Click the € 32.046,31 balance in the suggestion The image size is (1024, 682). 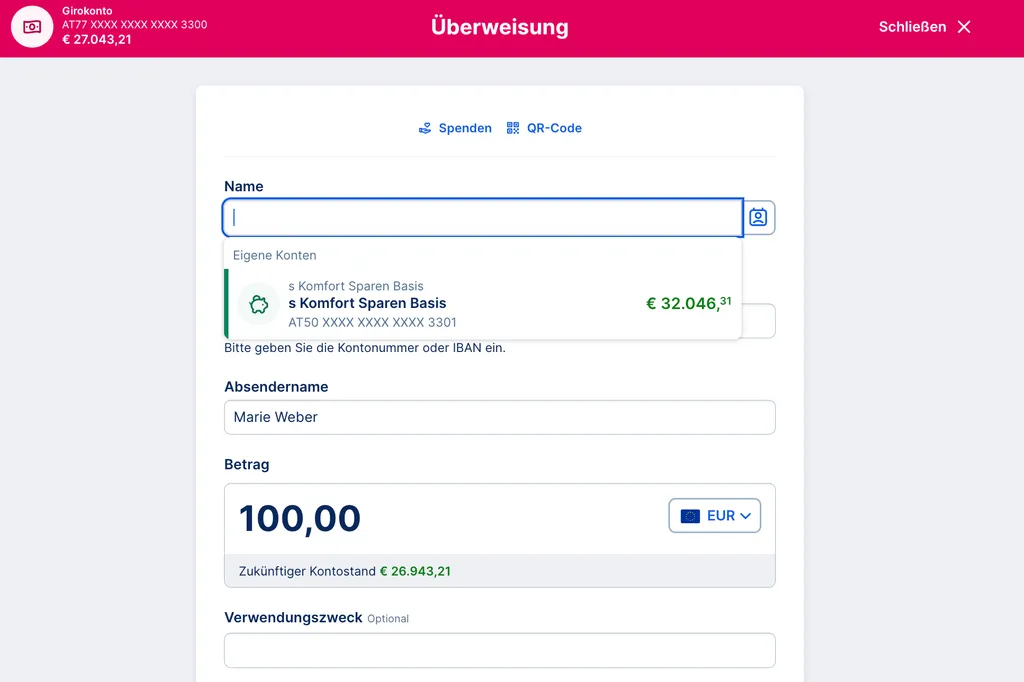click(688, 303)
